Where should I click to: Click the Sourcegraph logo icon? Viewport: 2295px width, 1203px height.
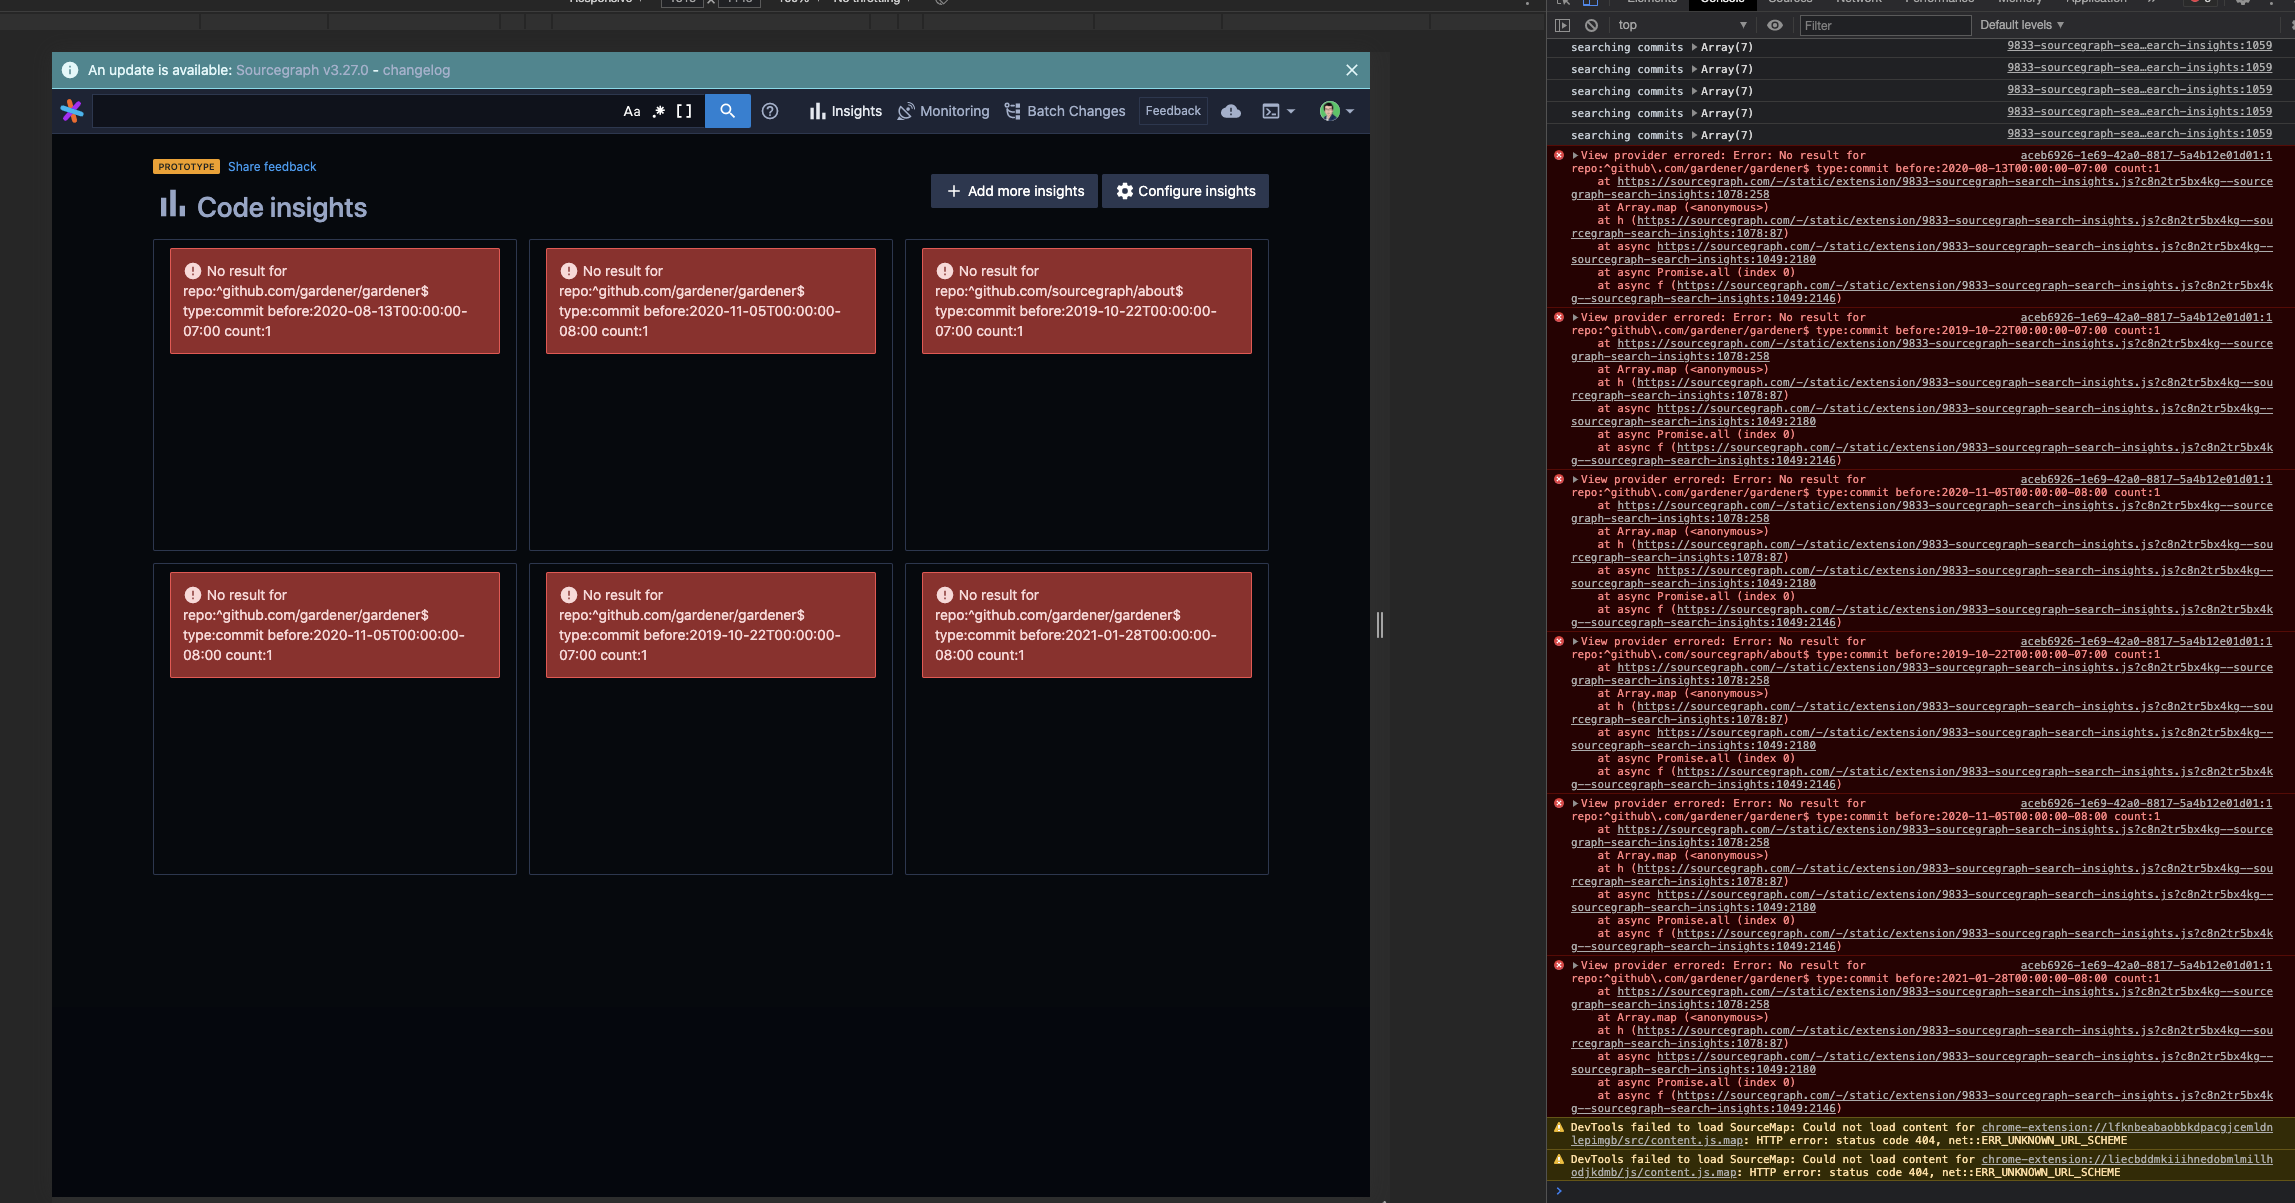(x=72, y=111)
